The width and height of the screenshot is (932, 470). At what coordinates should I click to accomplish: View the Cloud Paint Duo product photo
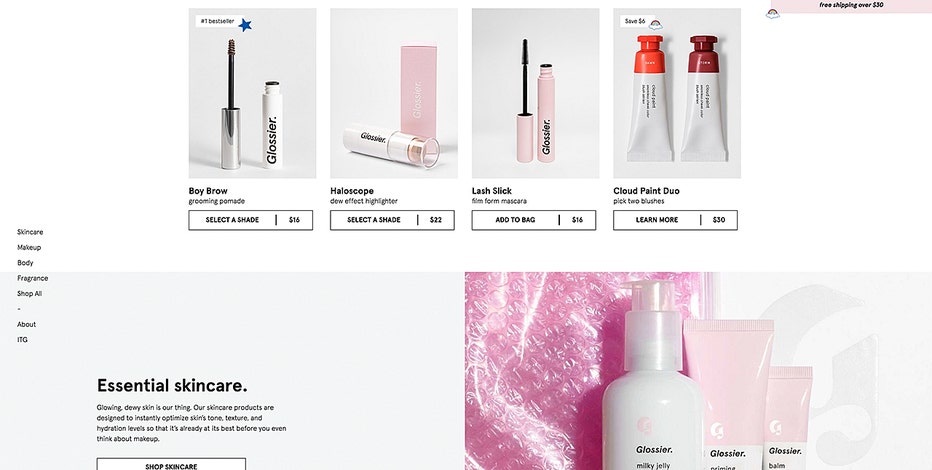tap(677, 93)
